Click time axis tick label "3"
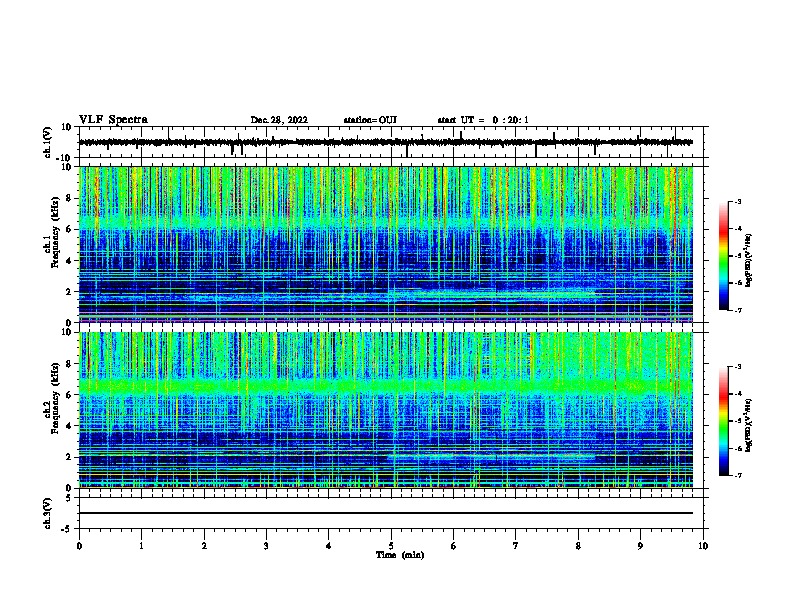 266,545
